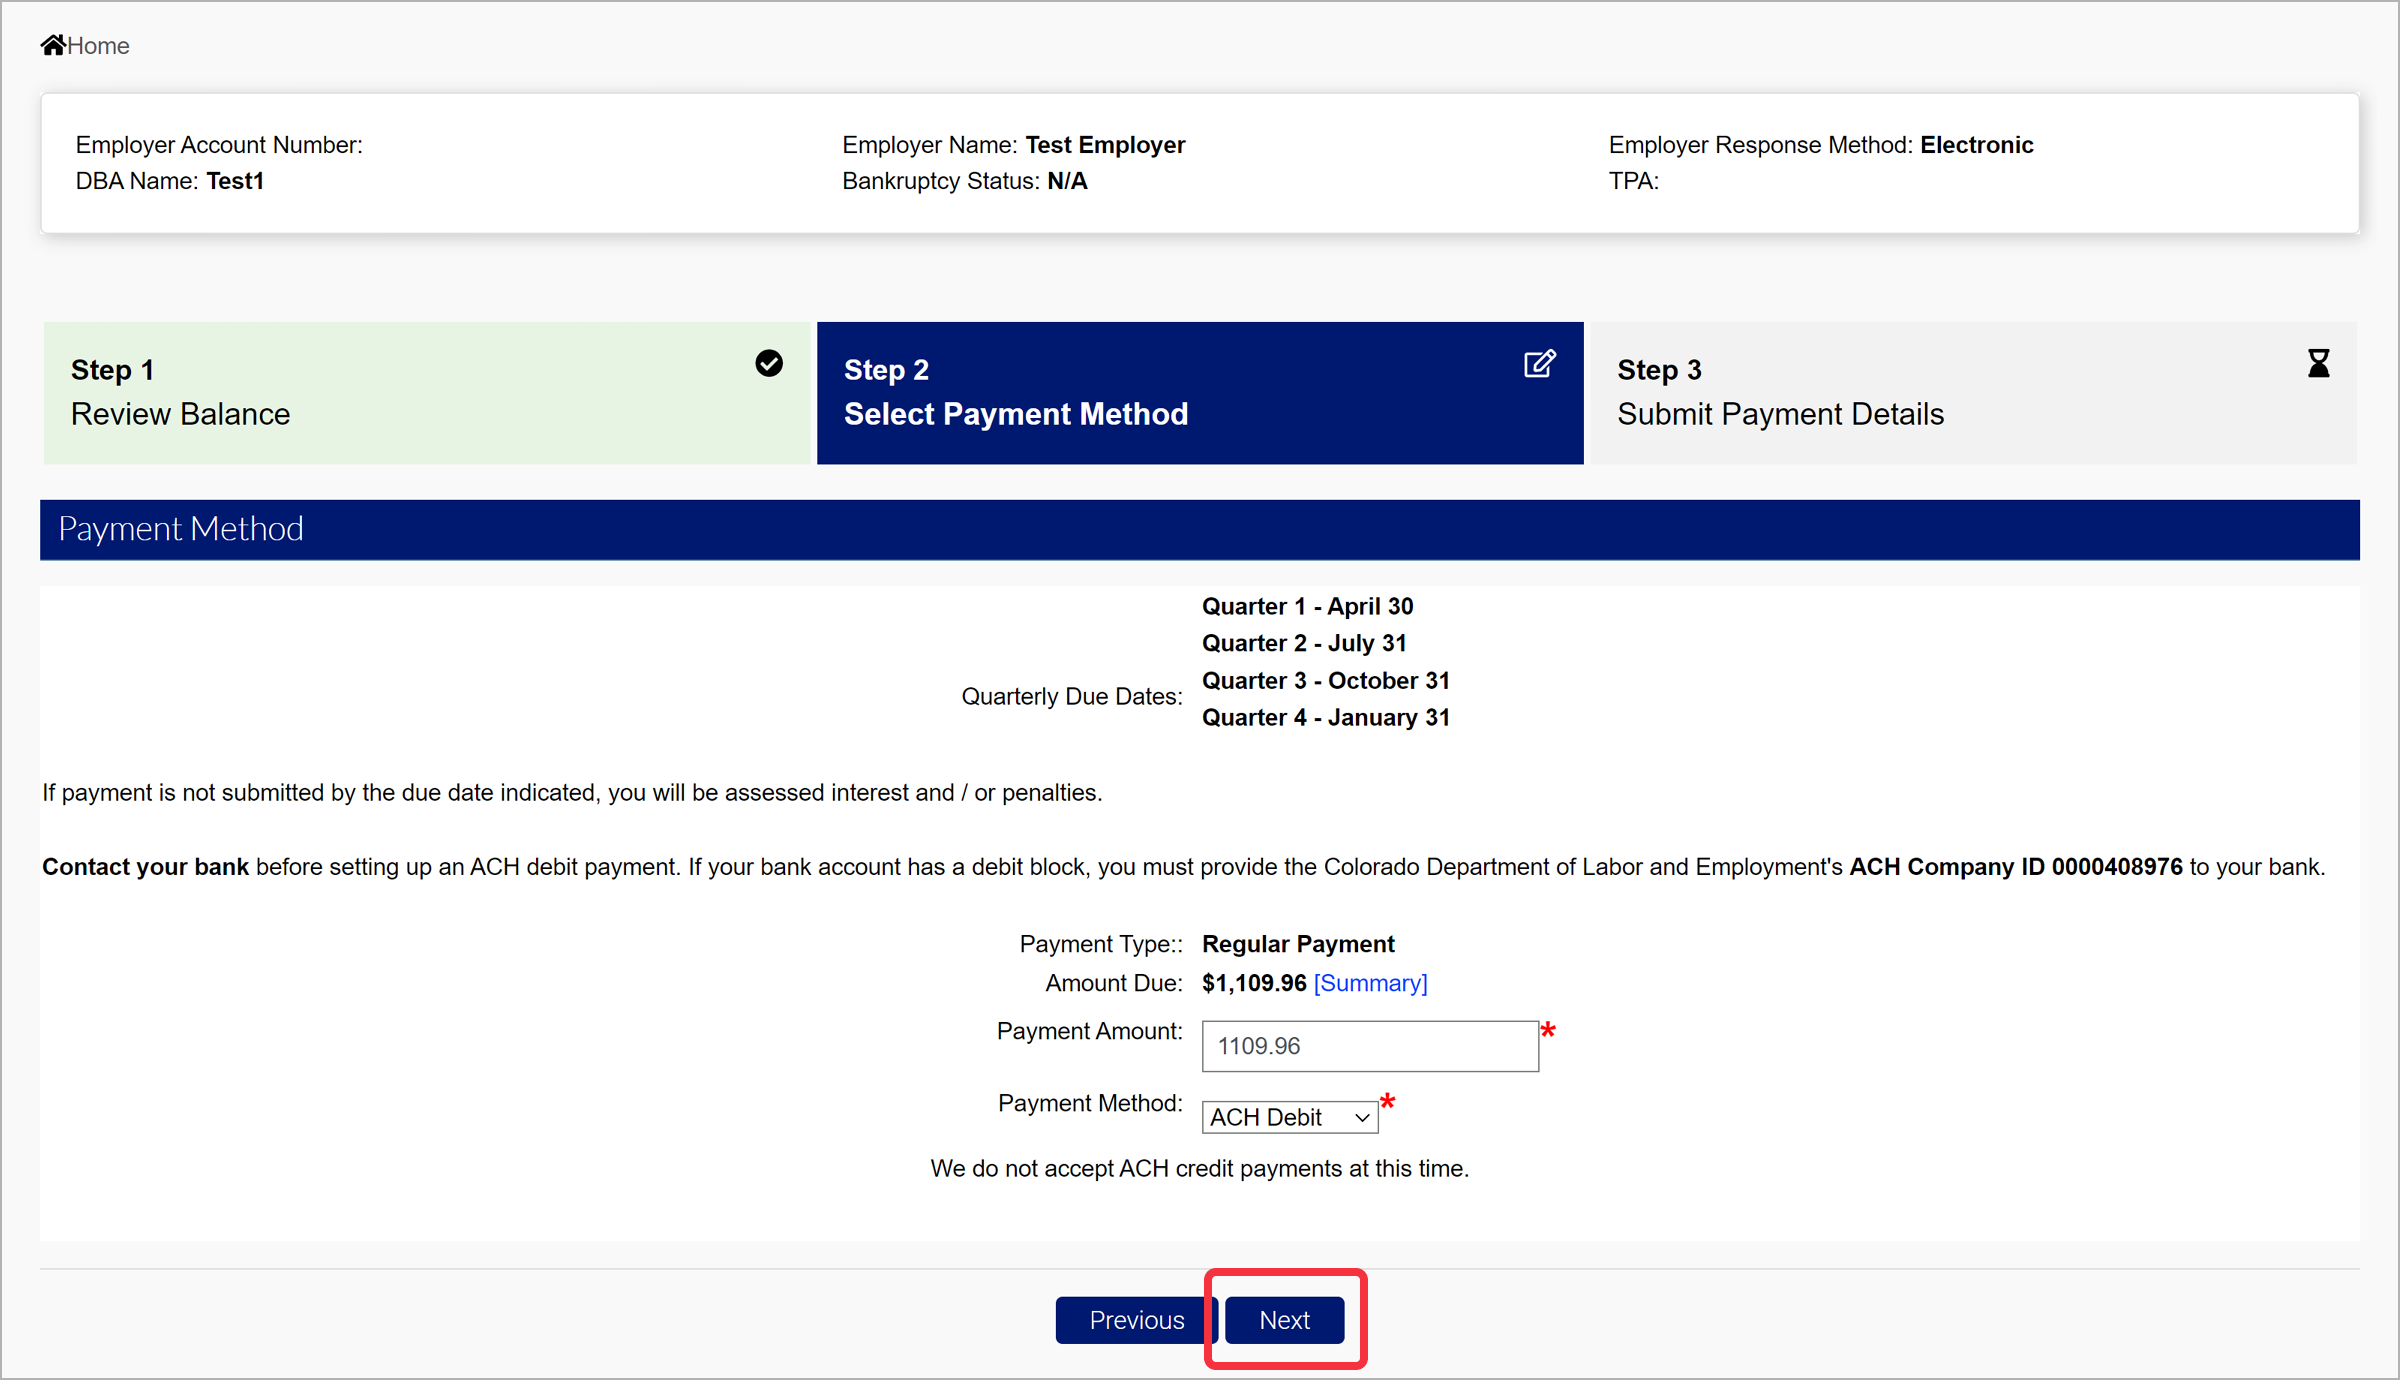The height and width of the screenshot is (1380, 2400).
Task: Click the Payment Method blue section header
Action: pos(181,529)
